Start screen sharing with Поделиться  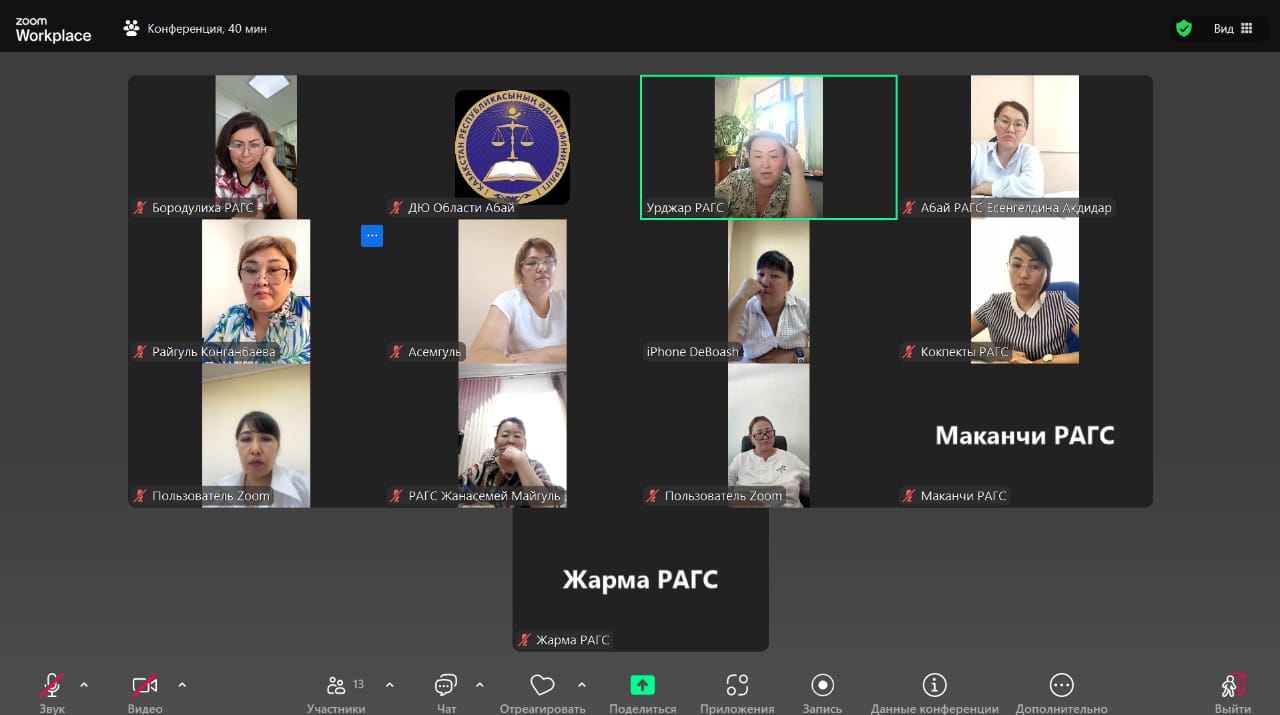(x=642, y=686)
